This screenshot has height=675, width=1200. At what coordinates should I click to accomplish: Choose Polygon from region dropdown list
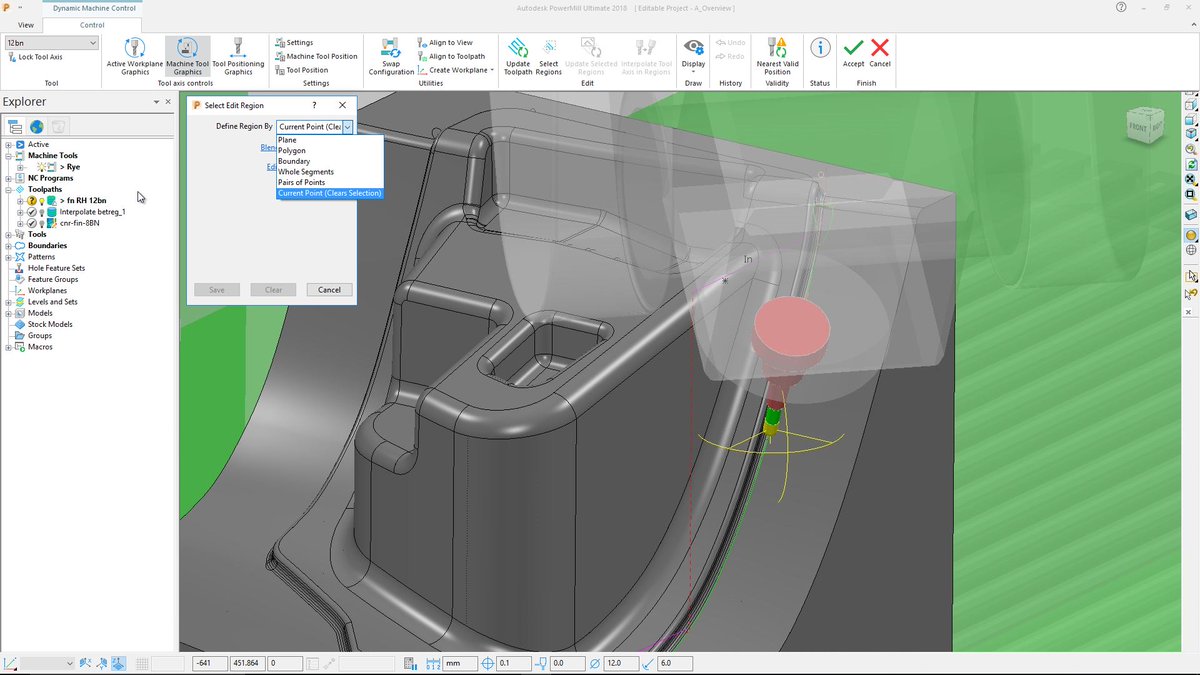[x=329, y=150]
